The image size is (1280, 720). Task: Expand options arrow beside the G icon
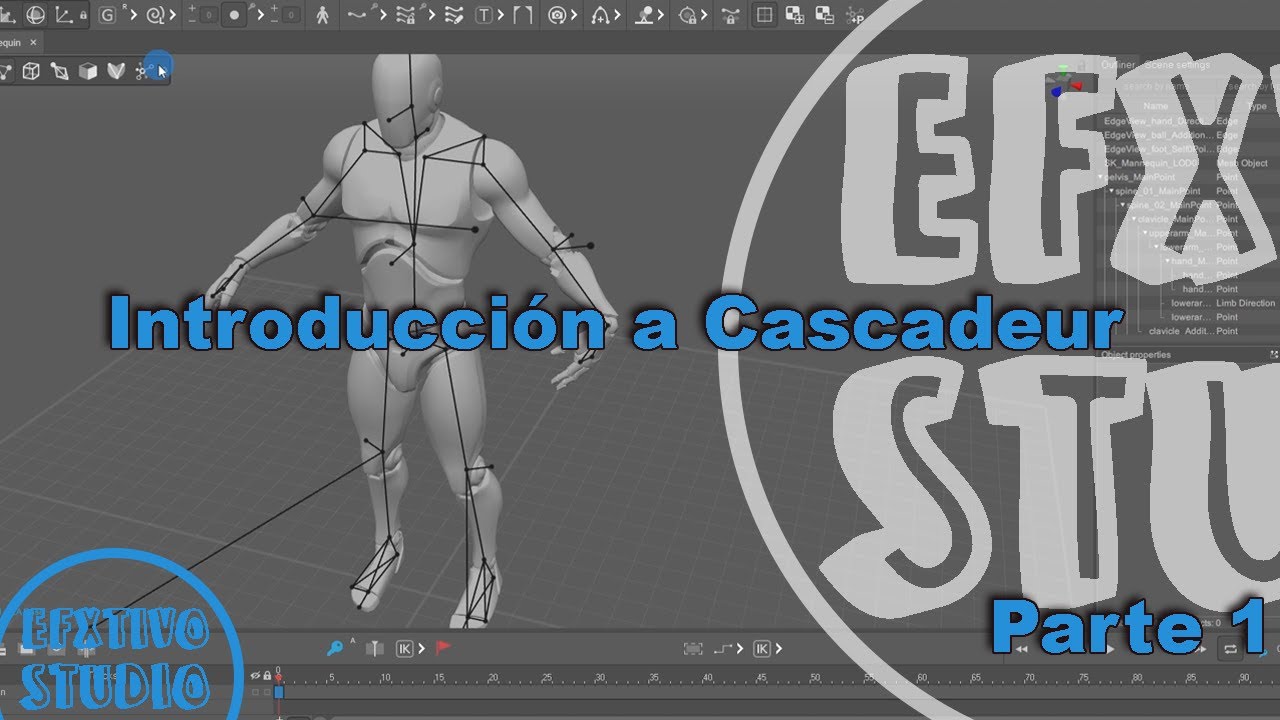(134, 15)
